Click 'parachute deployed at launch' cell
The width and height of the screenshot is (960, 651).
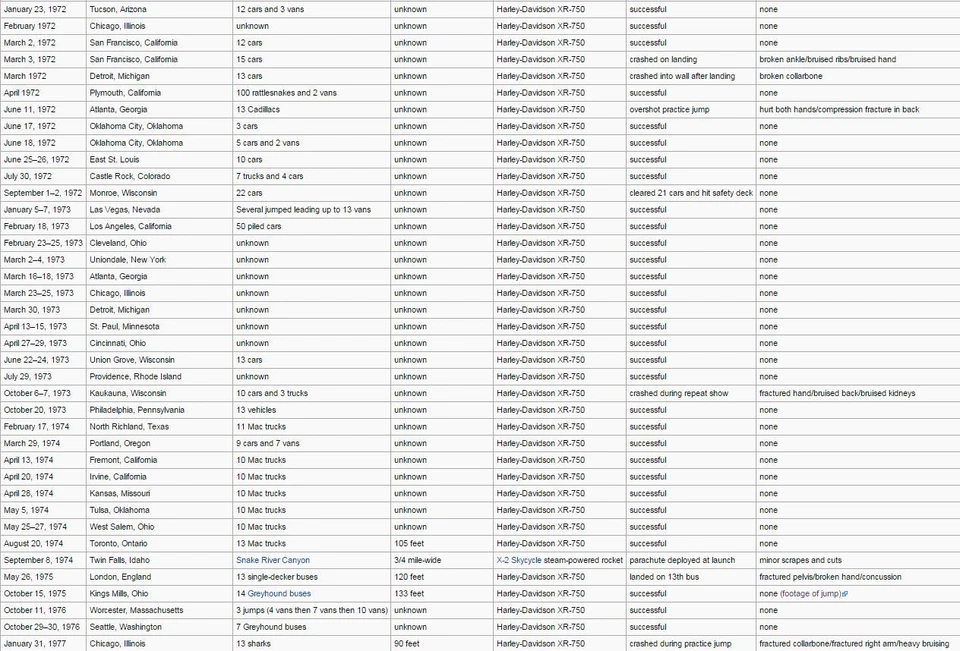(x=691, y=560)
